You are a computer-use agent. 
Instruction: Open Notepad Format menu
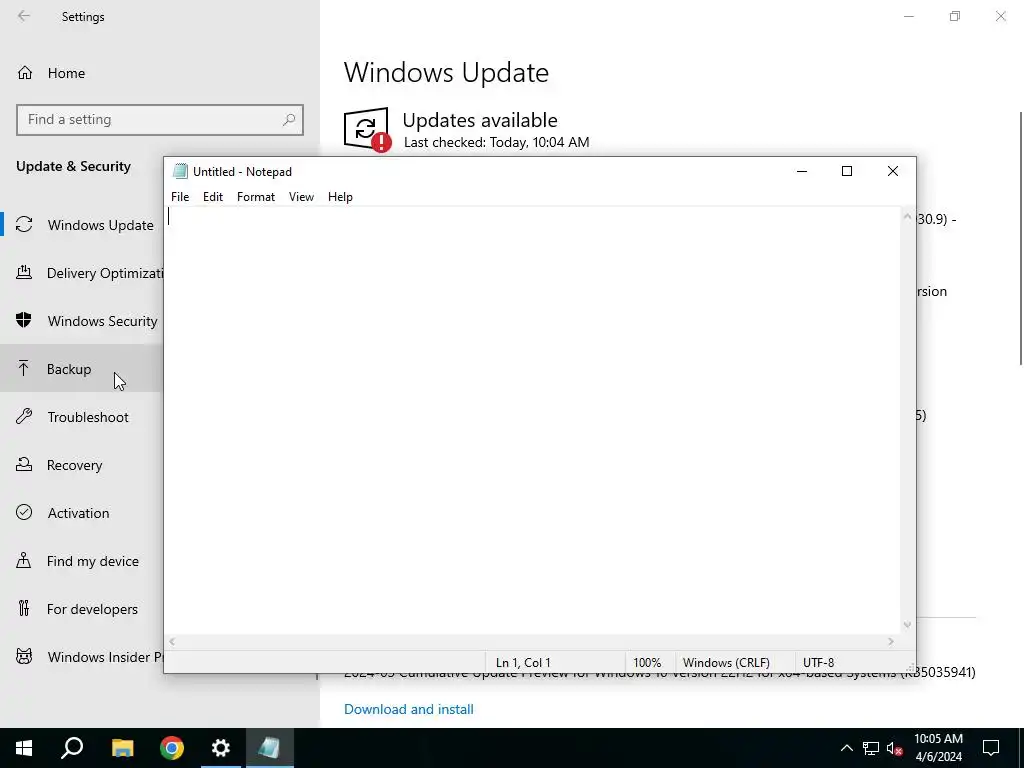tap(256, 197)
